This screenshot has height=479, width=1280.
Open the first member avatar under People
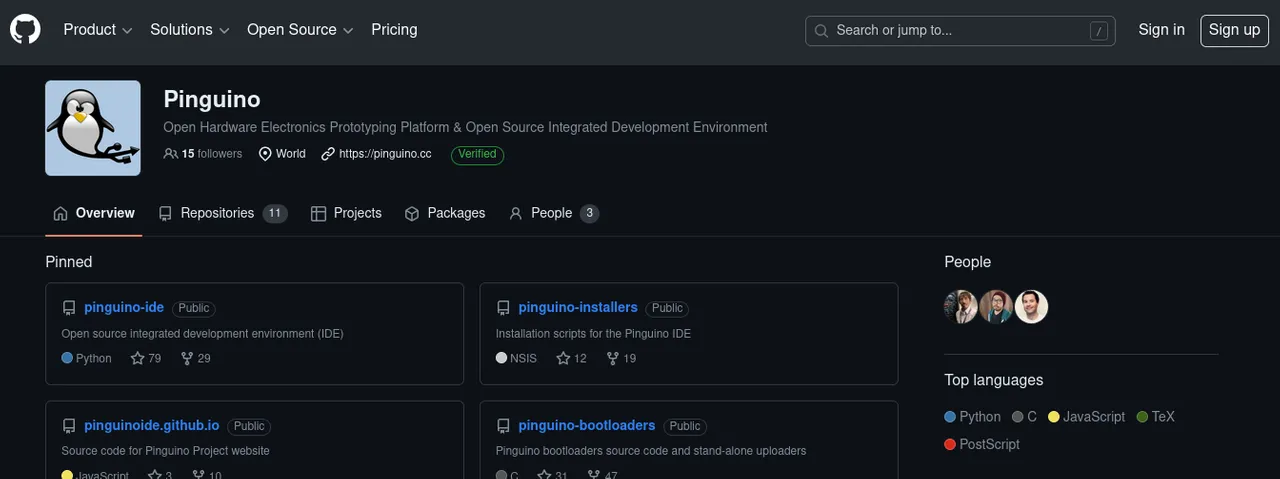pos(961,307)
